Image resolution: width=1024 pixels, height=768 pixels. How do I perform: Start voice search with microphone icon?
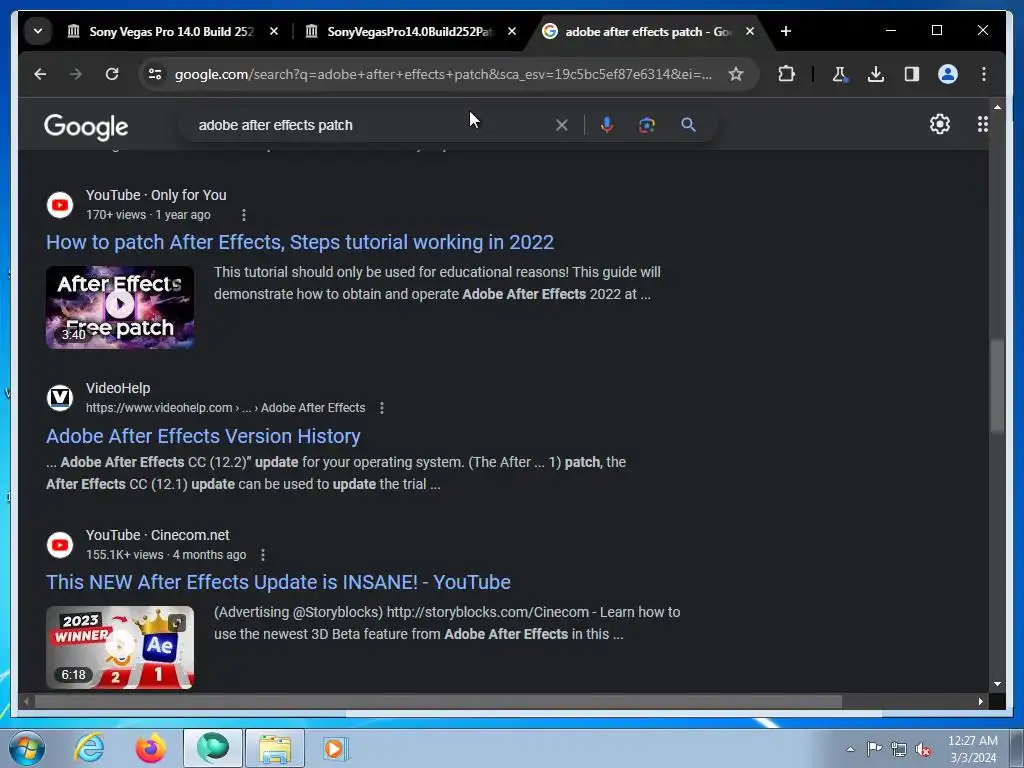pos(607,125)
